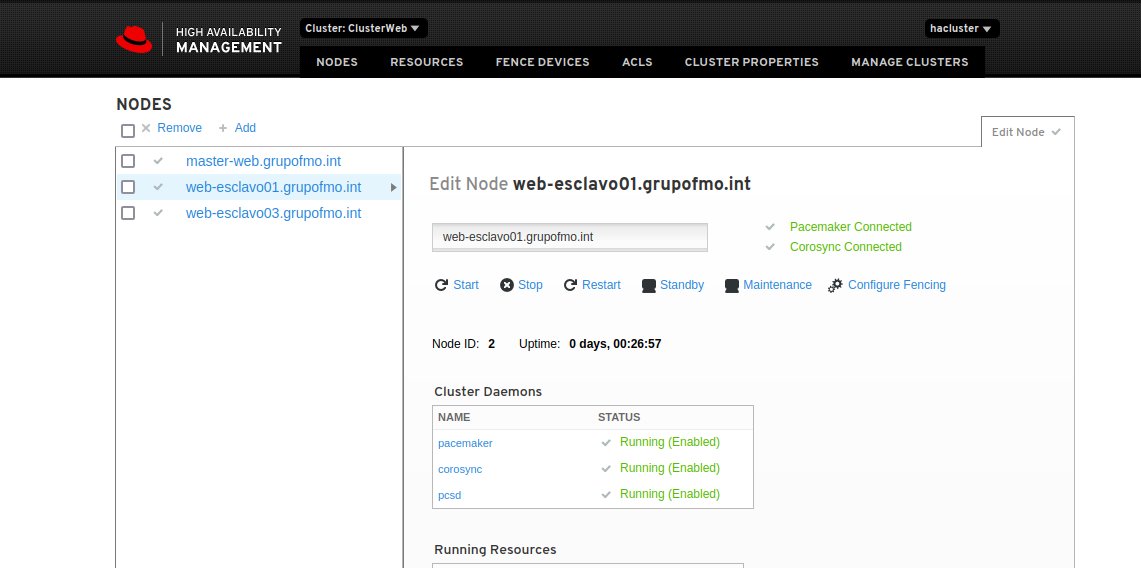This screenshot has width=1141, height=568.
Task: Click Running (Enabled) status for pcsd
Action: tap(669, 495)
